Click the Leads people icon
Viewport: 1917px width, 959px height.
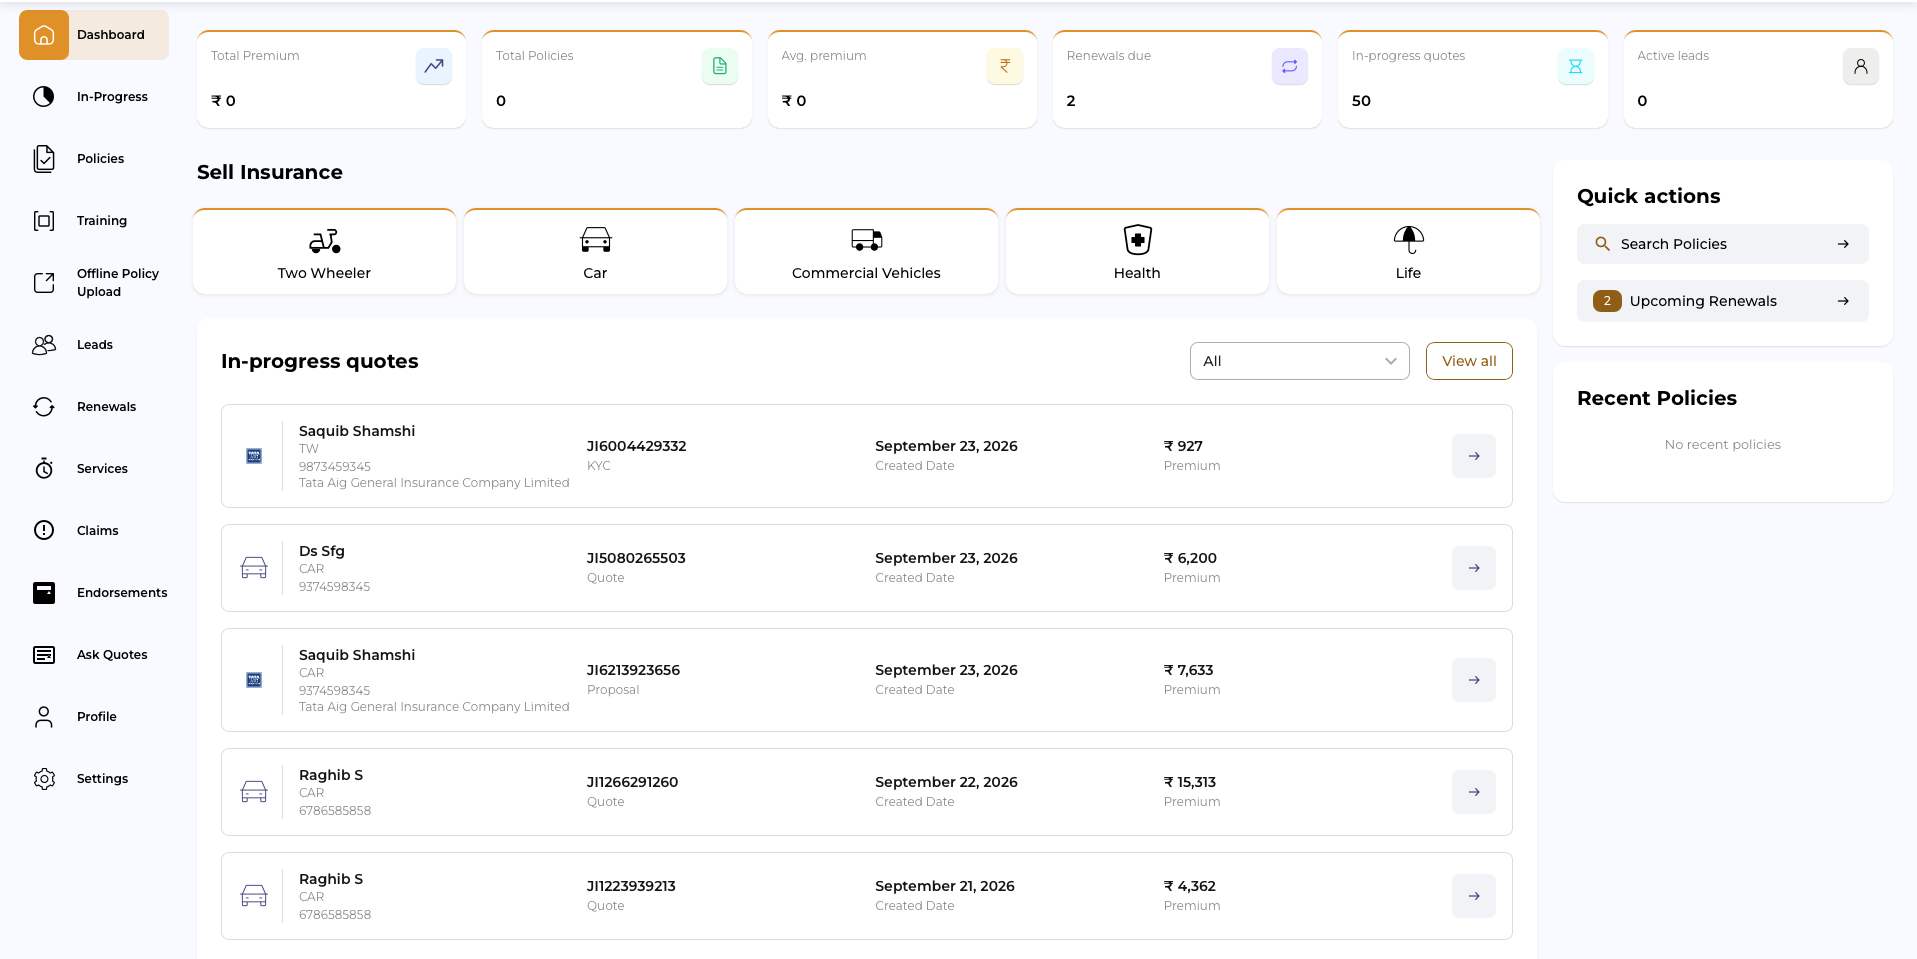point(44,345)
